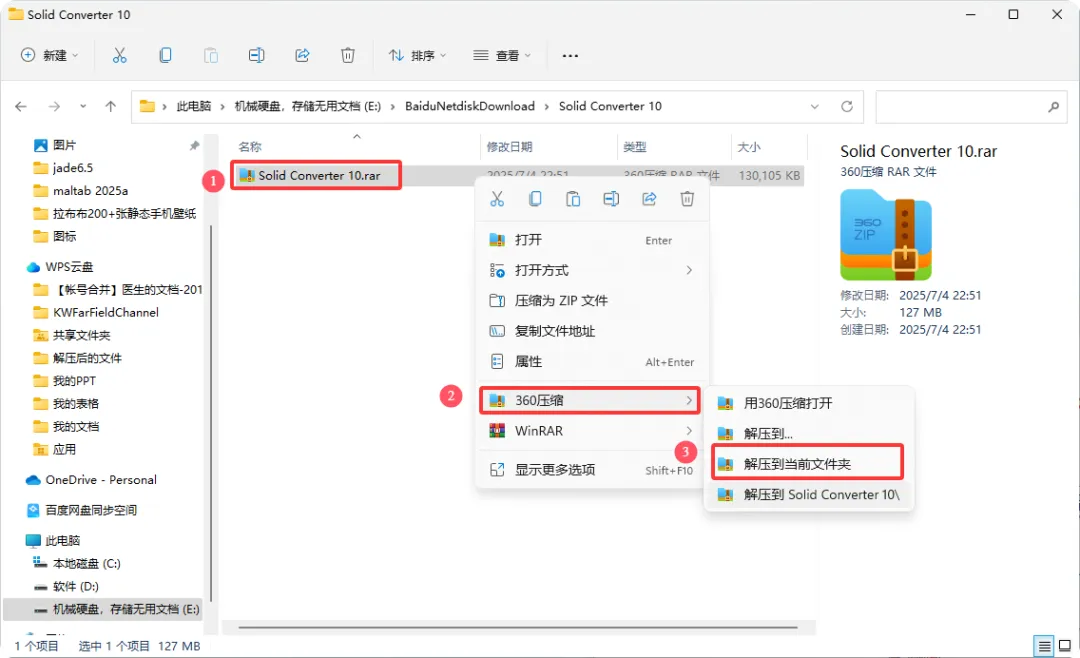The width and height of the screenshot is (1080, 658).
Task: Click the Cut icon in the top toolbar
Action: click(120, 56)
